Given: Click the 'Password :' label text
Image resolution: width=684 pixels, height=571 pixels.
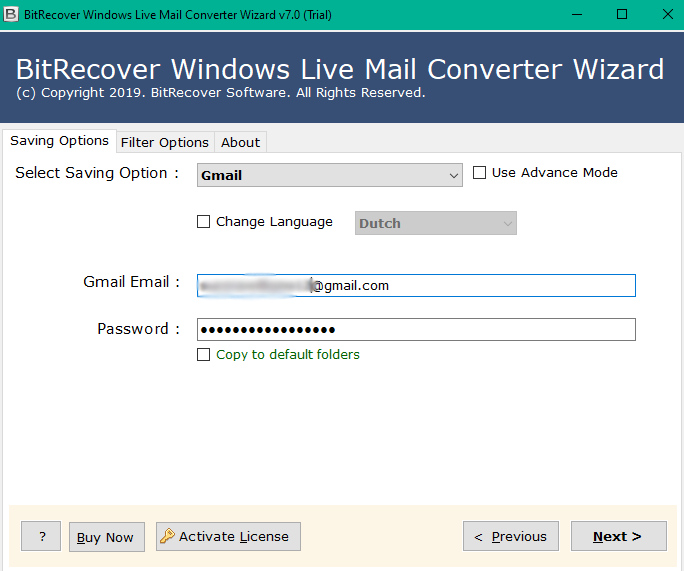Looking at the screenshot, I should (x=138, y=329).
